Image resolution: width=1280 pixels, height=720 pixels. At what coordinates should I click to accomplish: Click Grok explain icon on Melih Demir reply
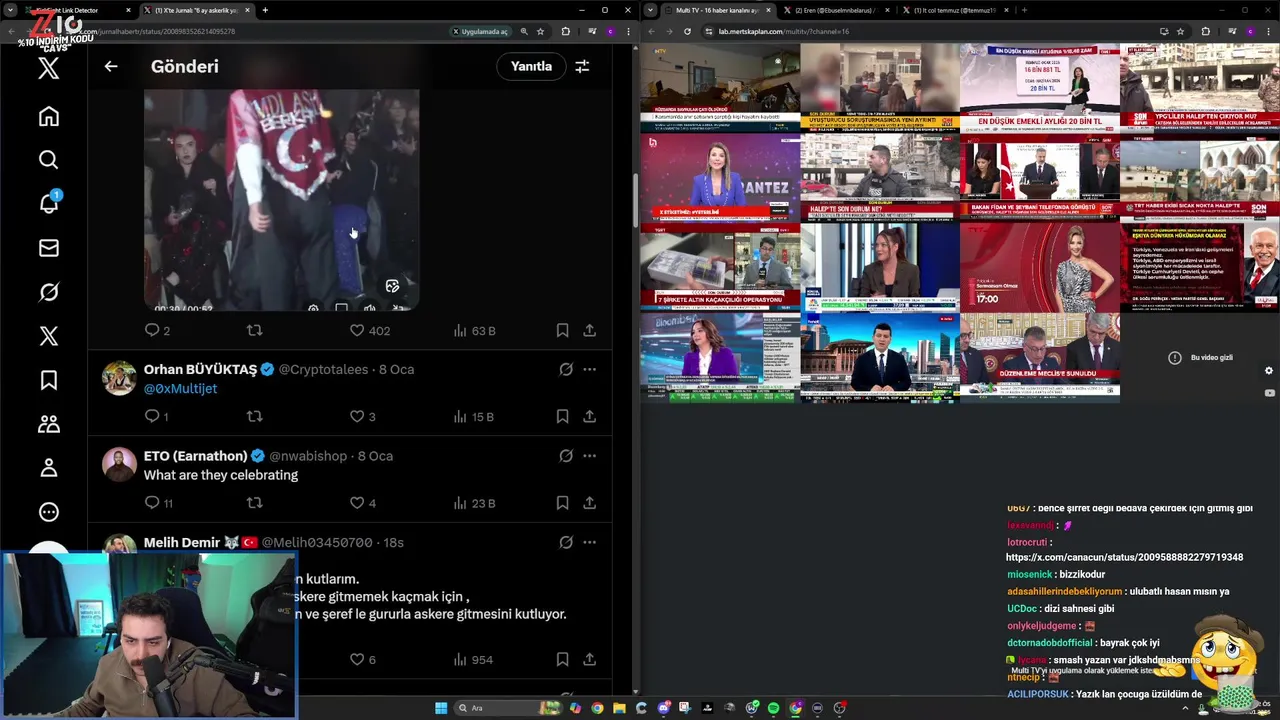pyautogui.click(x=566, y=542)
